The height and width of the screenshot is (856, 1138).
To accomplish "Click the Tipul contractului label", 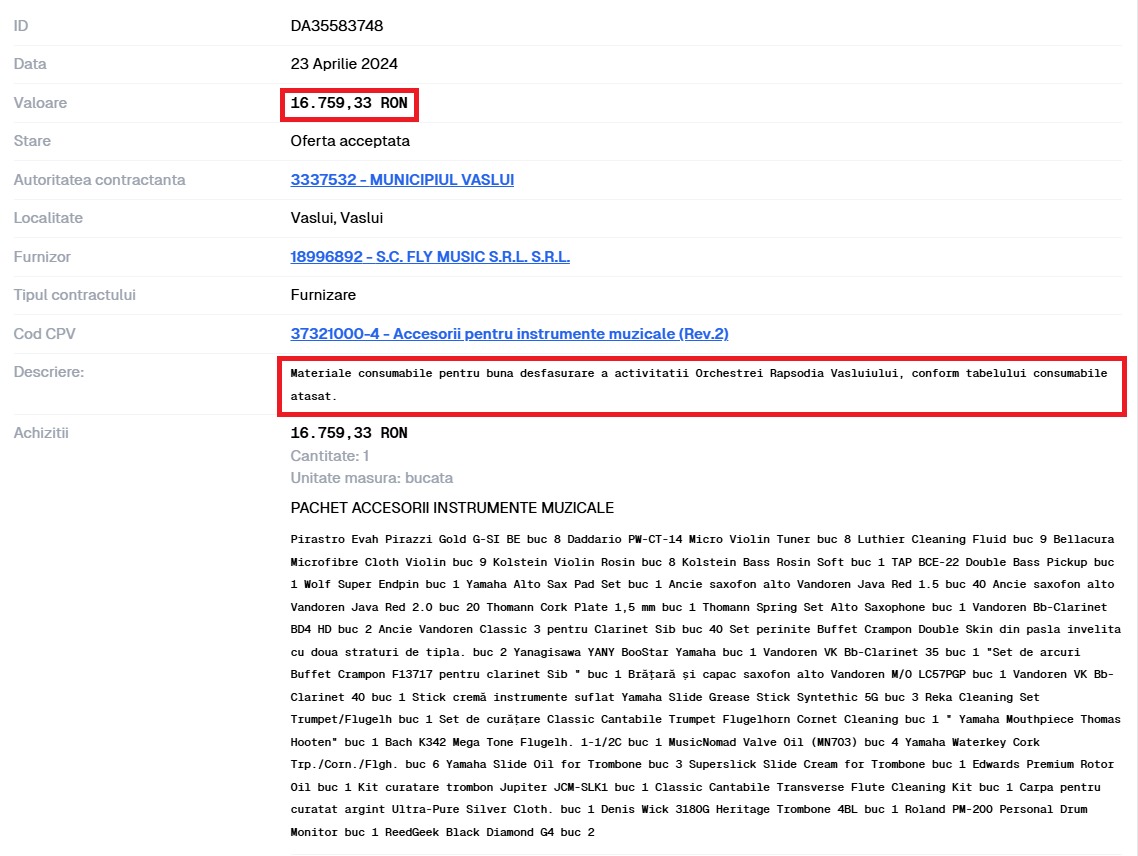I will point(75,295).
